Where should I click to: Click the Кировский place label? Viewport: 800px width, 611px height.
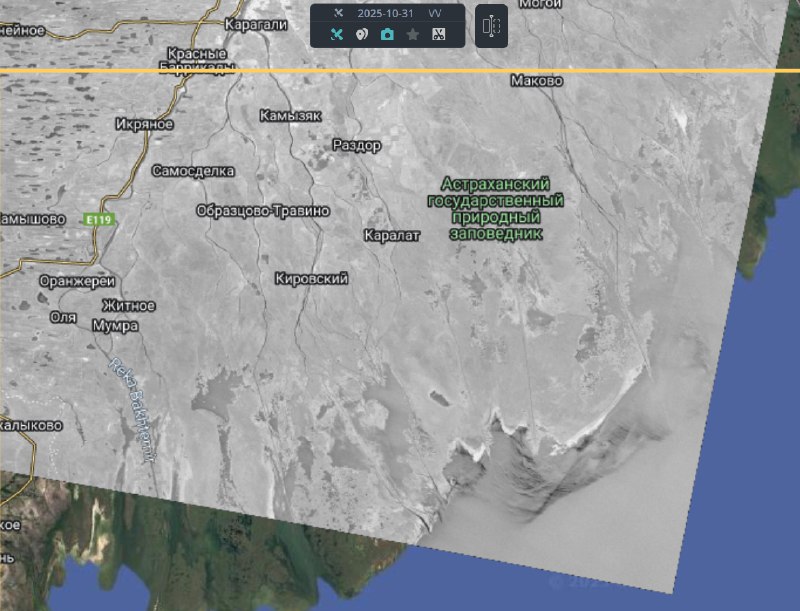point(311,279)
